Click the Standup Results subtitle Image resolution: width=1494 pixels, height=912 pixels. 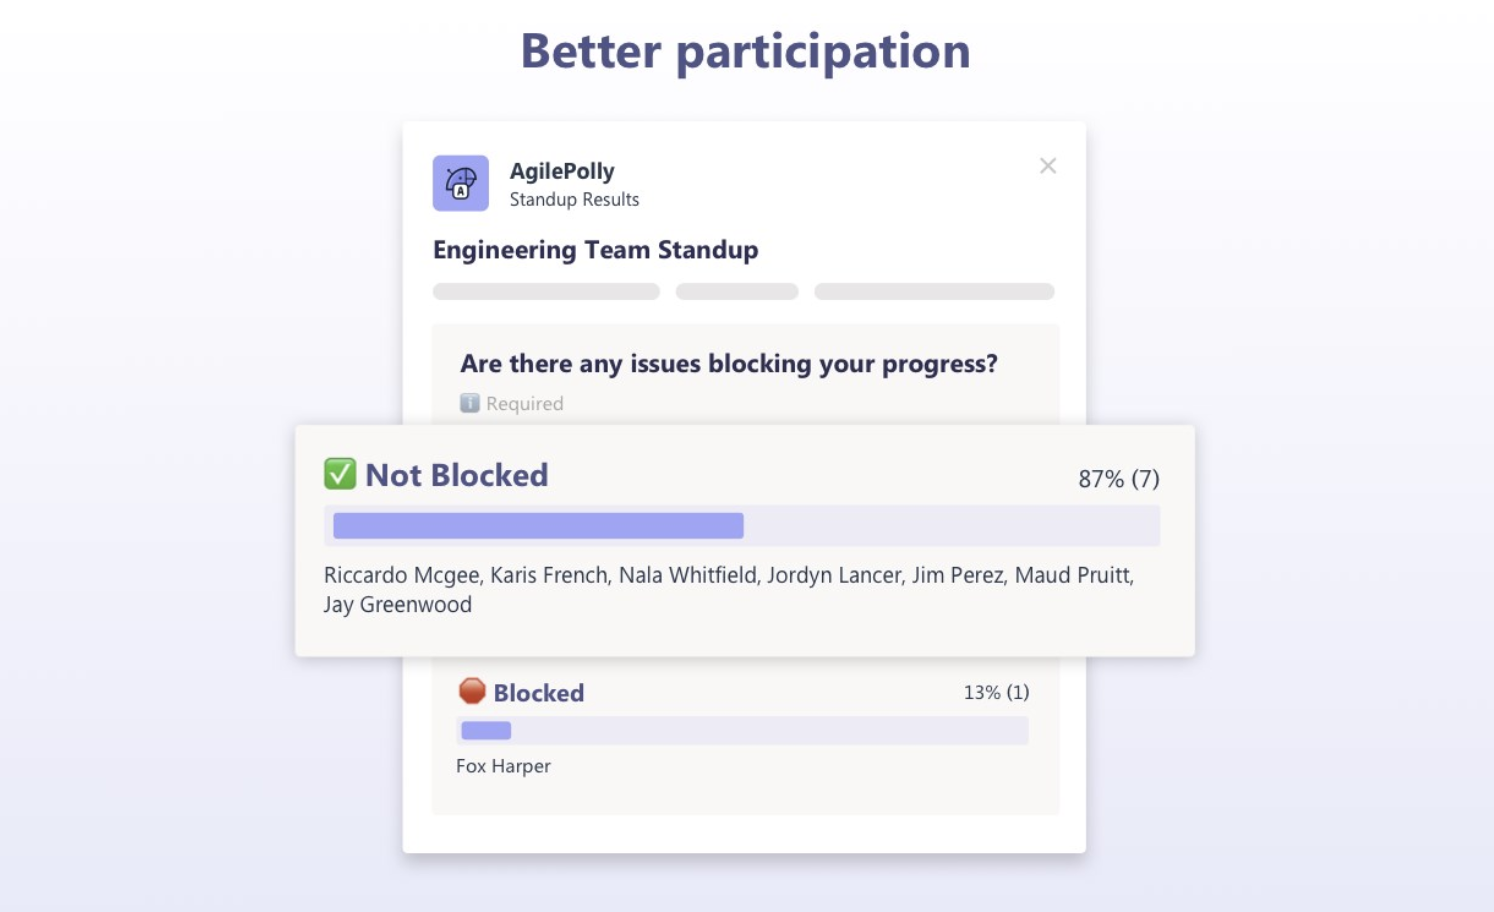574,199
